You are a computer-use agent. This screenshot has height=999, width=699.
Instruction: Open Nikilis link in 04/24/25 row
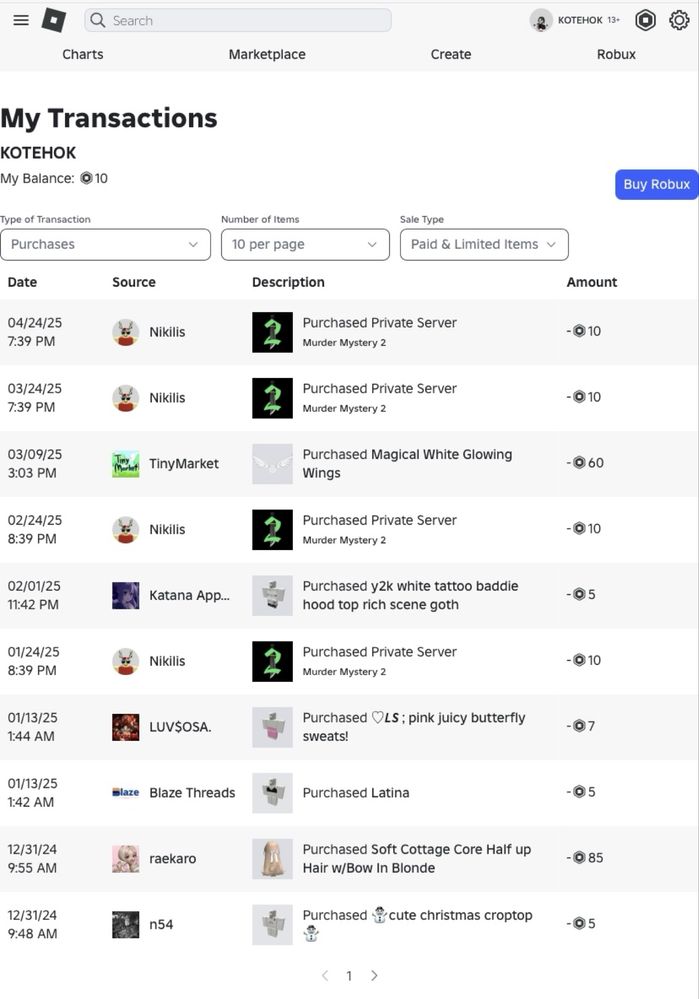click(167, 332)
